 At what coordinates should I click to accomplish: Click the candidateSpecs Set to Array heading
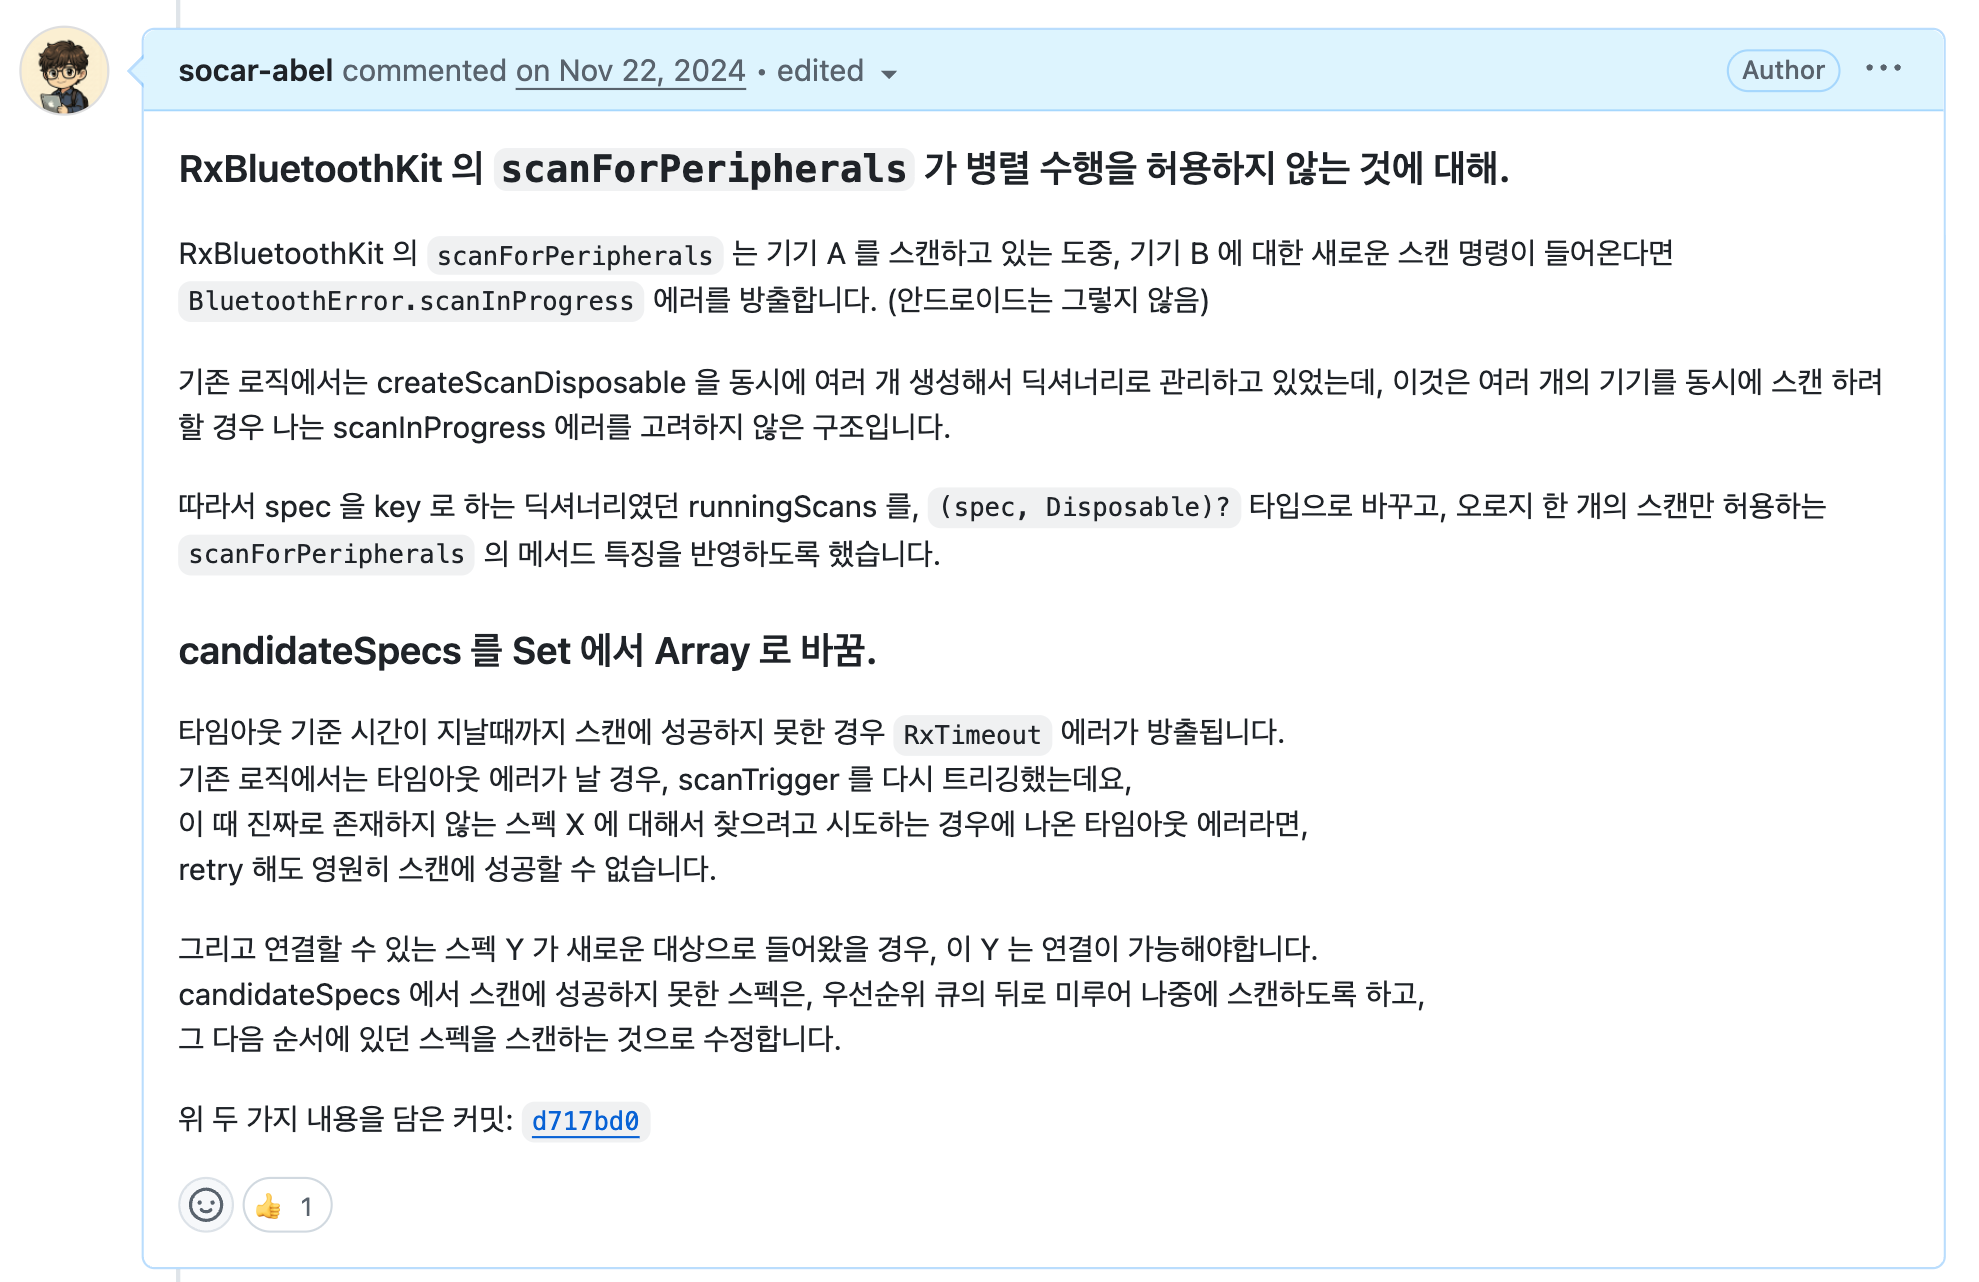527,651
